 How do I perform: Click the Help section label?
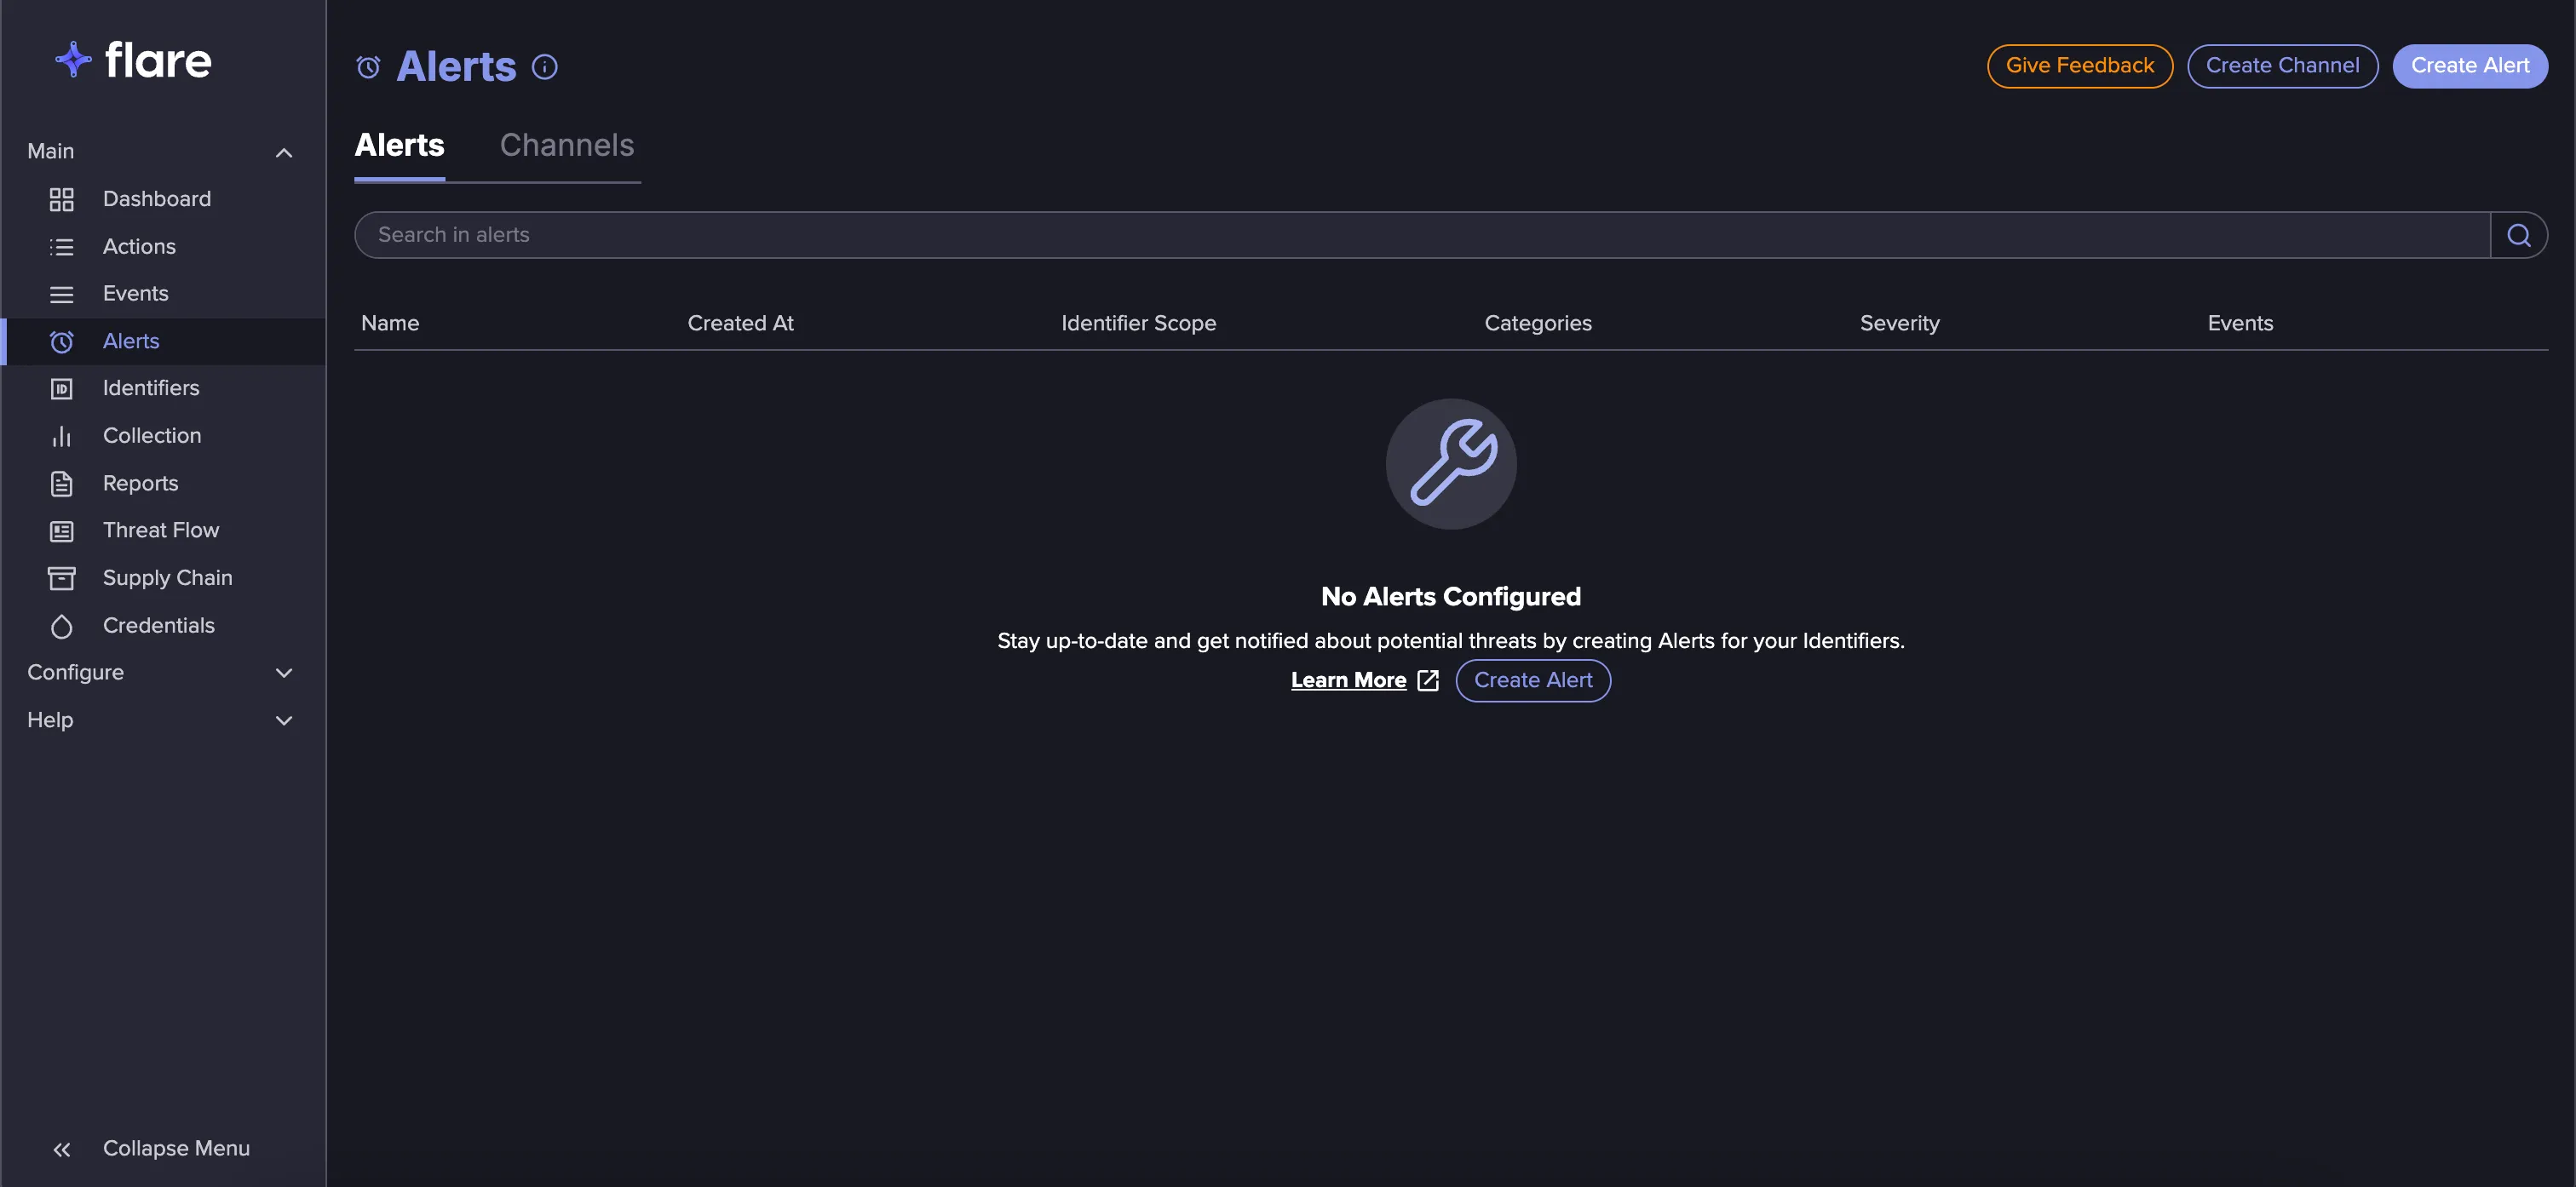[x=50, y=720]
